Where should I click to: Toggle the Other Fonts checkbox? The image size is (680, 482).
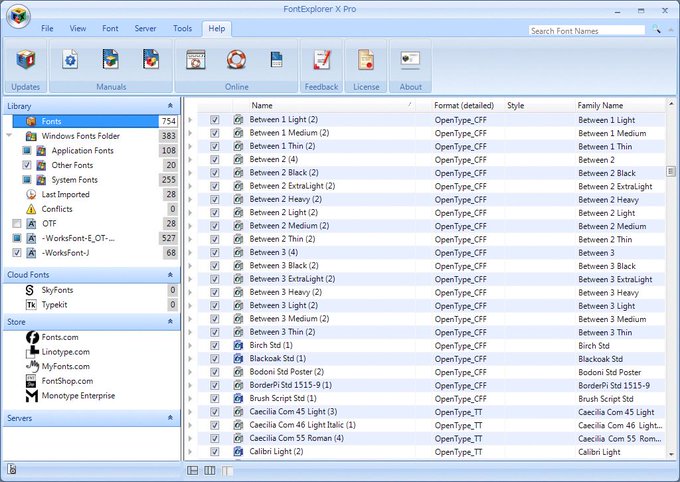click(x=27, y=165)
